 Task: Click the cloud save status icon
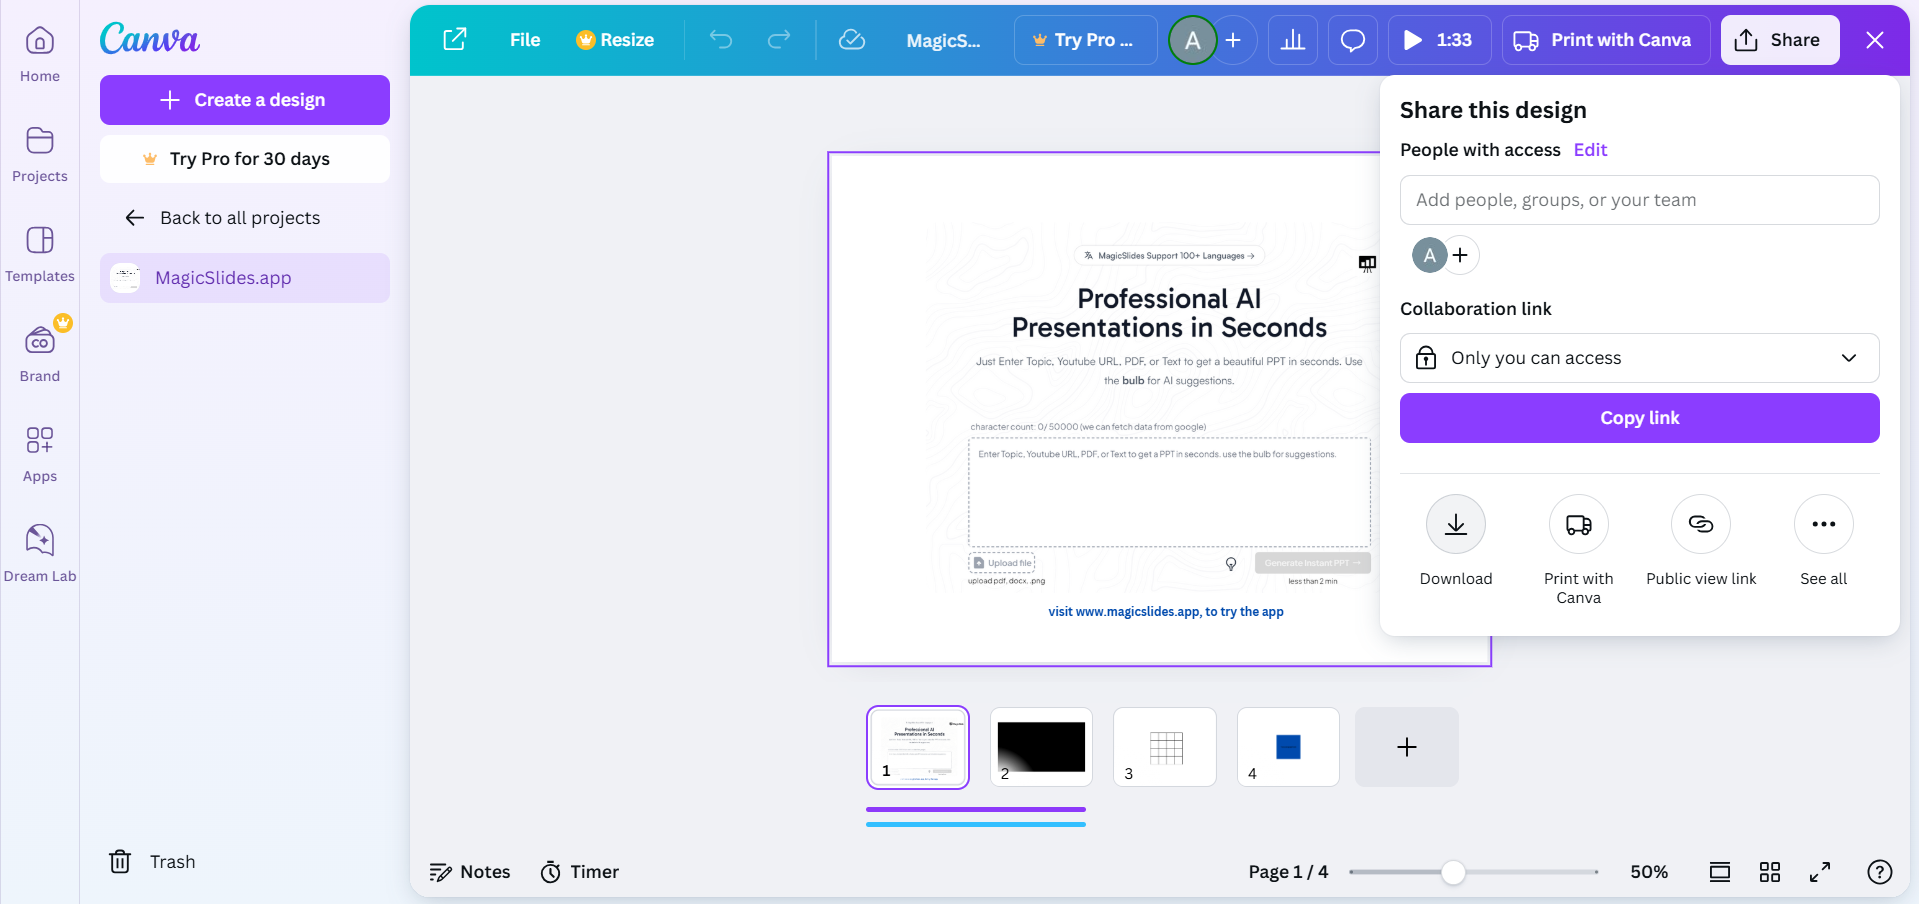coord(852,40)
